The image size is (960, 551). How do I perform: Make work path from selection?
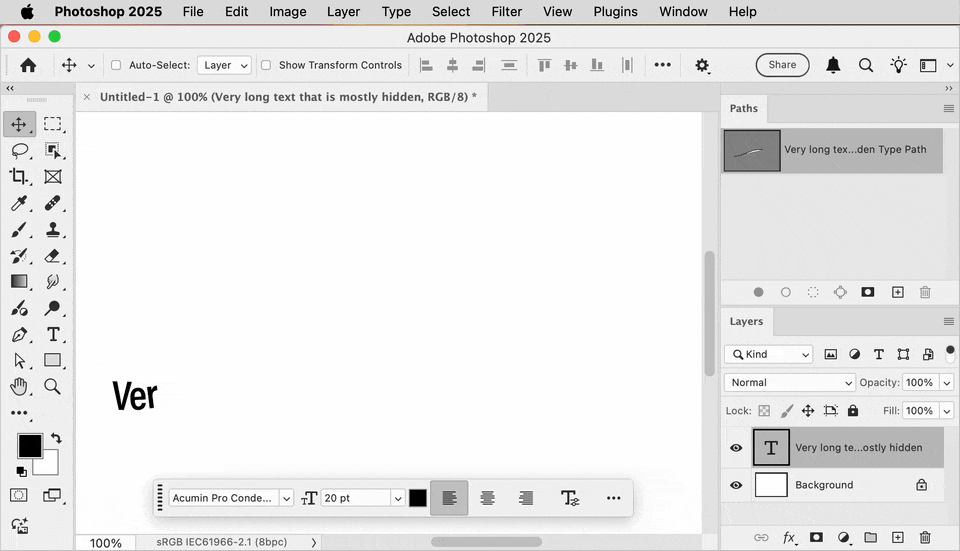841,293
